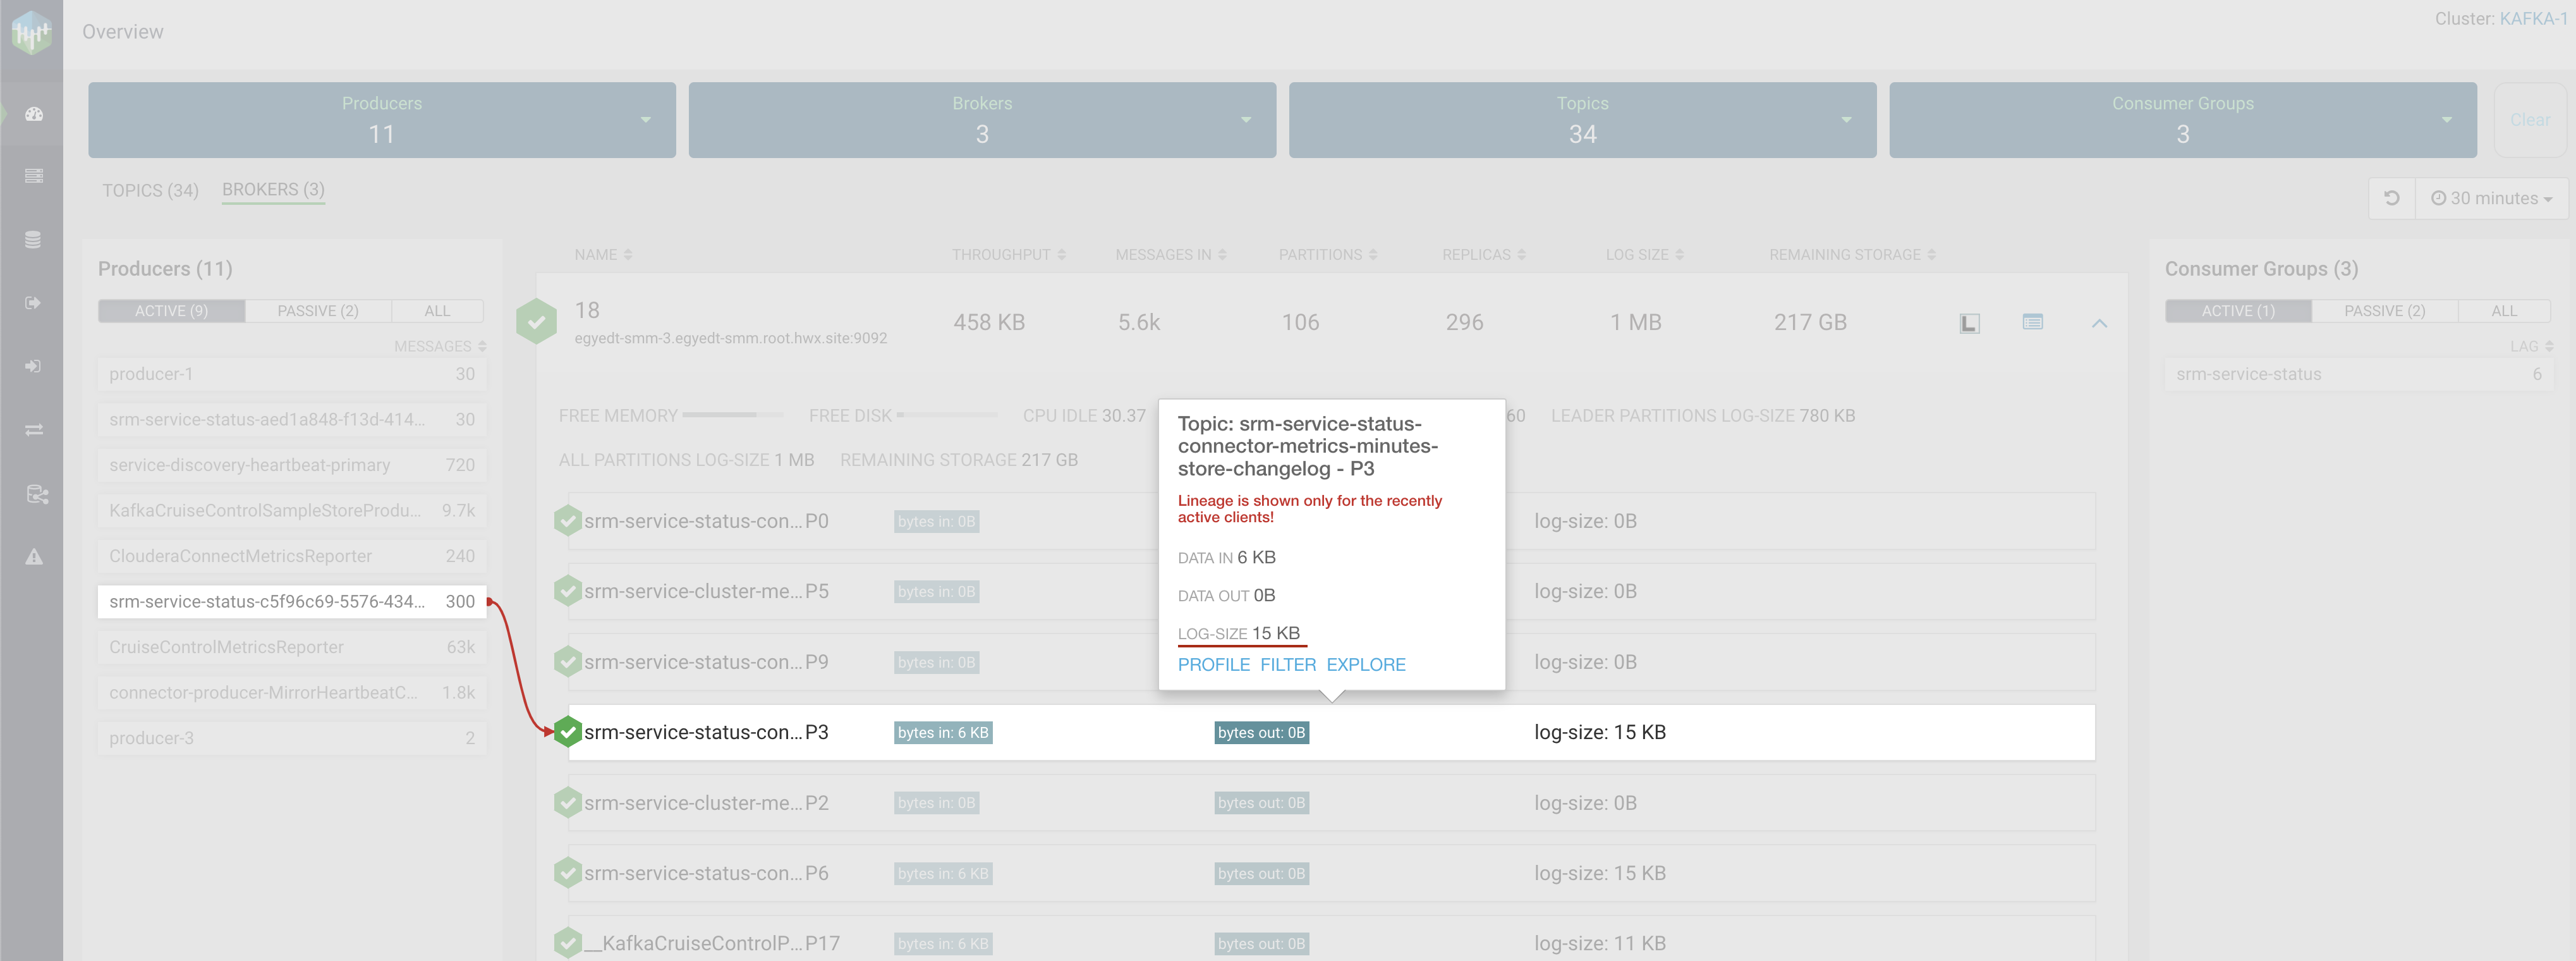This screenshot has width=2576, height=961.
Task: Click EXPLORE link in topic tooltip
Action: pos(1365,665)
